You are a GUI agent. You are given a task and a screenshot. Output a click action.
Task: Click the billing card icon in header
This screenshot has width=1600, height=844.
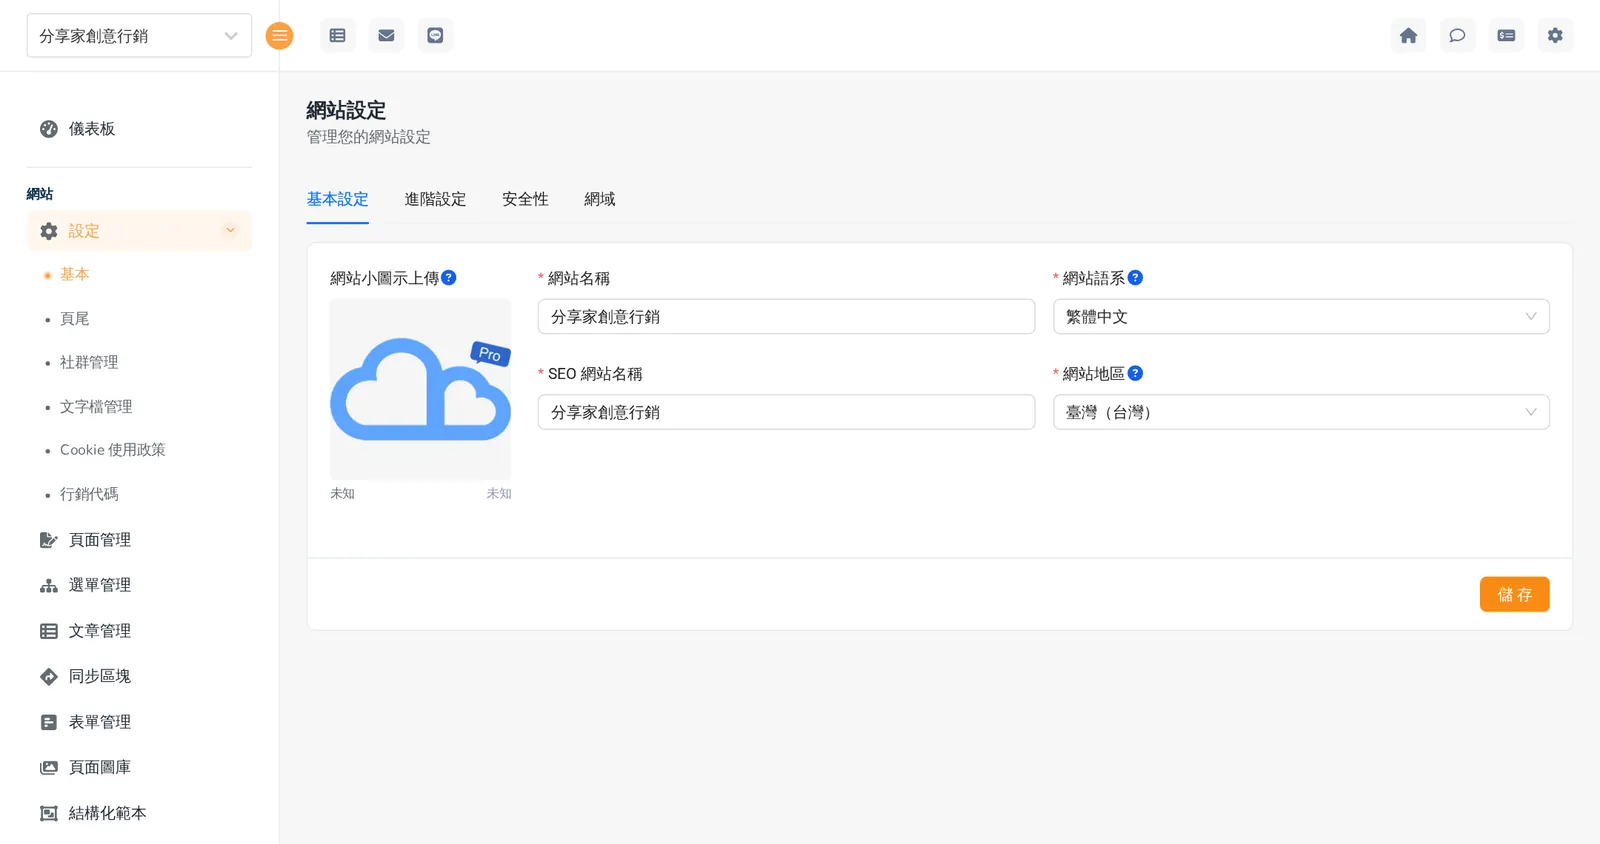pos(1506,36)
